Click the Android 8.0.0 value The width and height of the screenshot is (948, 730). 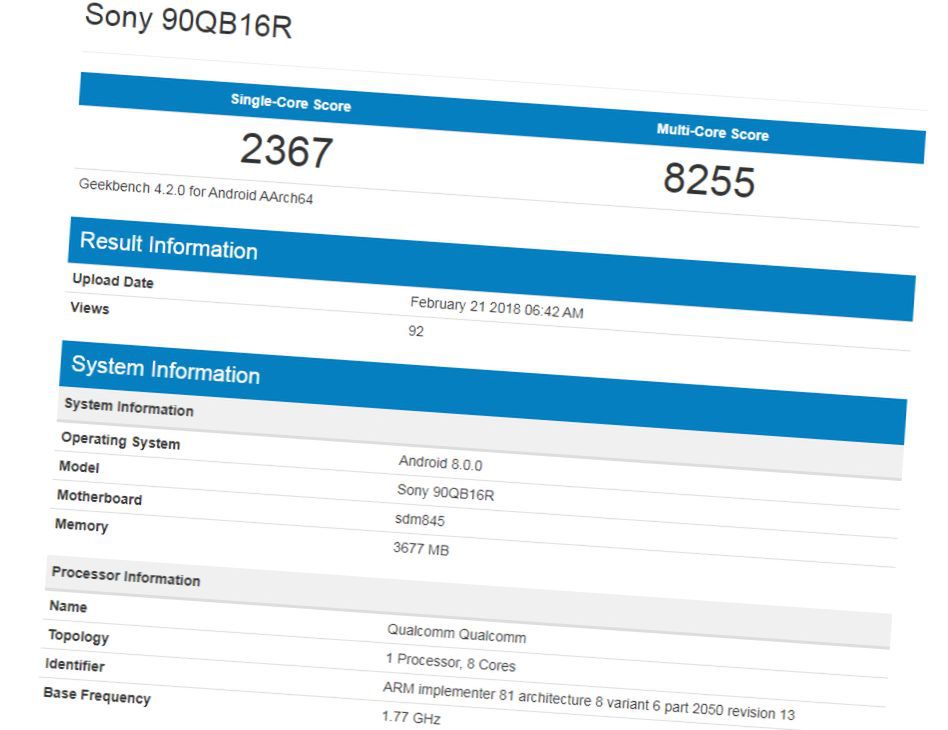point(440,463)
